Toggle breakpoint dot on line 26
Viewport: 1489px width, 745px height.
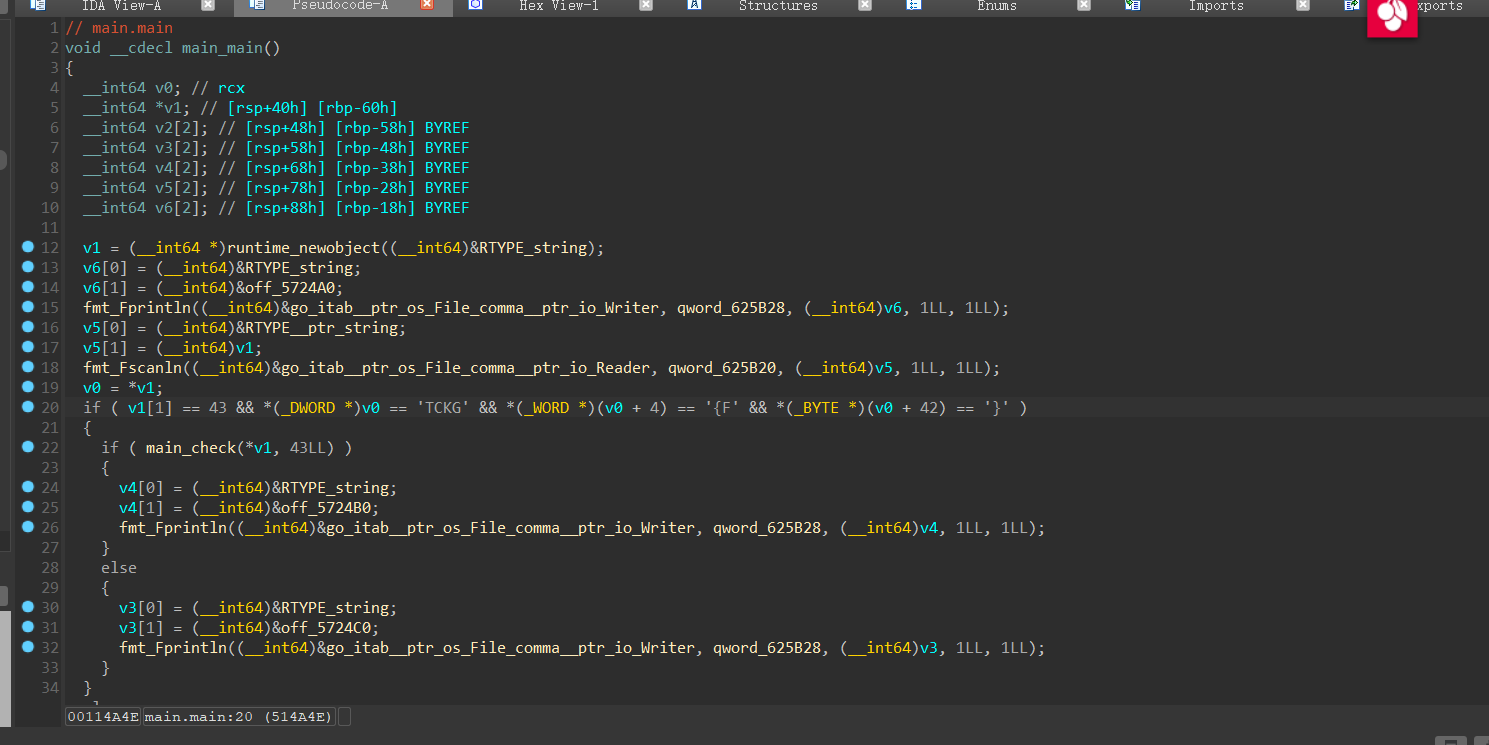click(x=28, y=527)
